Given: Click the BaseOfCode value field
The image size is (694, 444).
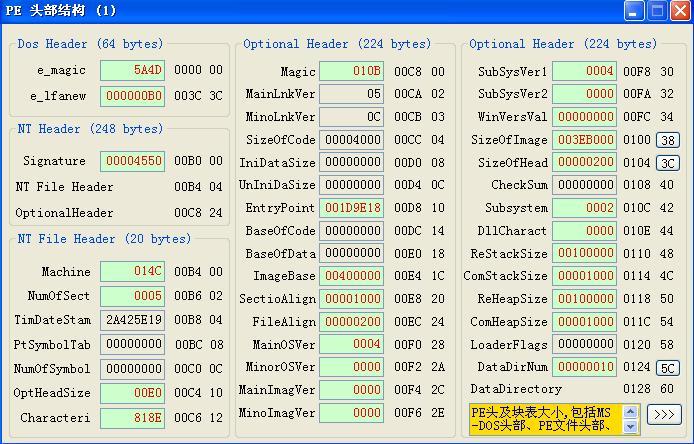Looking at the screenshot, I should tap(351, 231).
